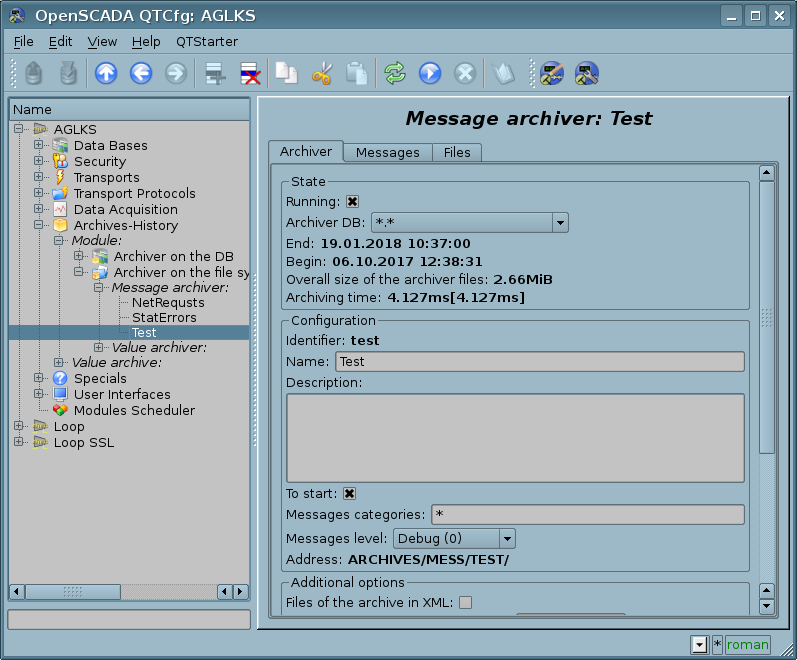Click the vertical scrollbar handle in the Archiver panel
Screen dimensions: 797x660
coord(767,318)
